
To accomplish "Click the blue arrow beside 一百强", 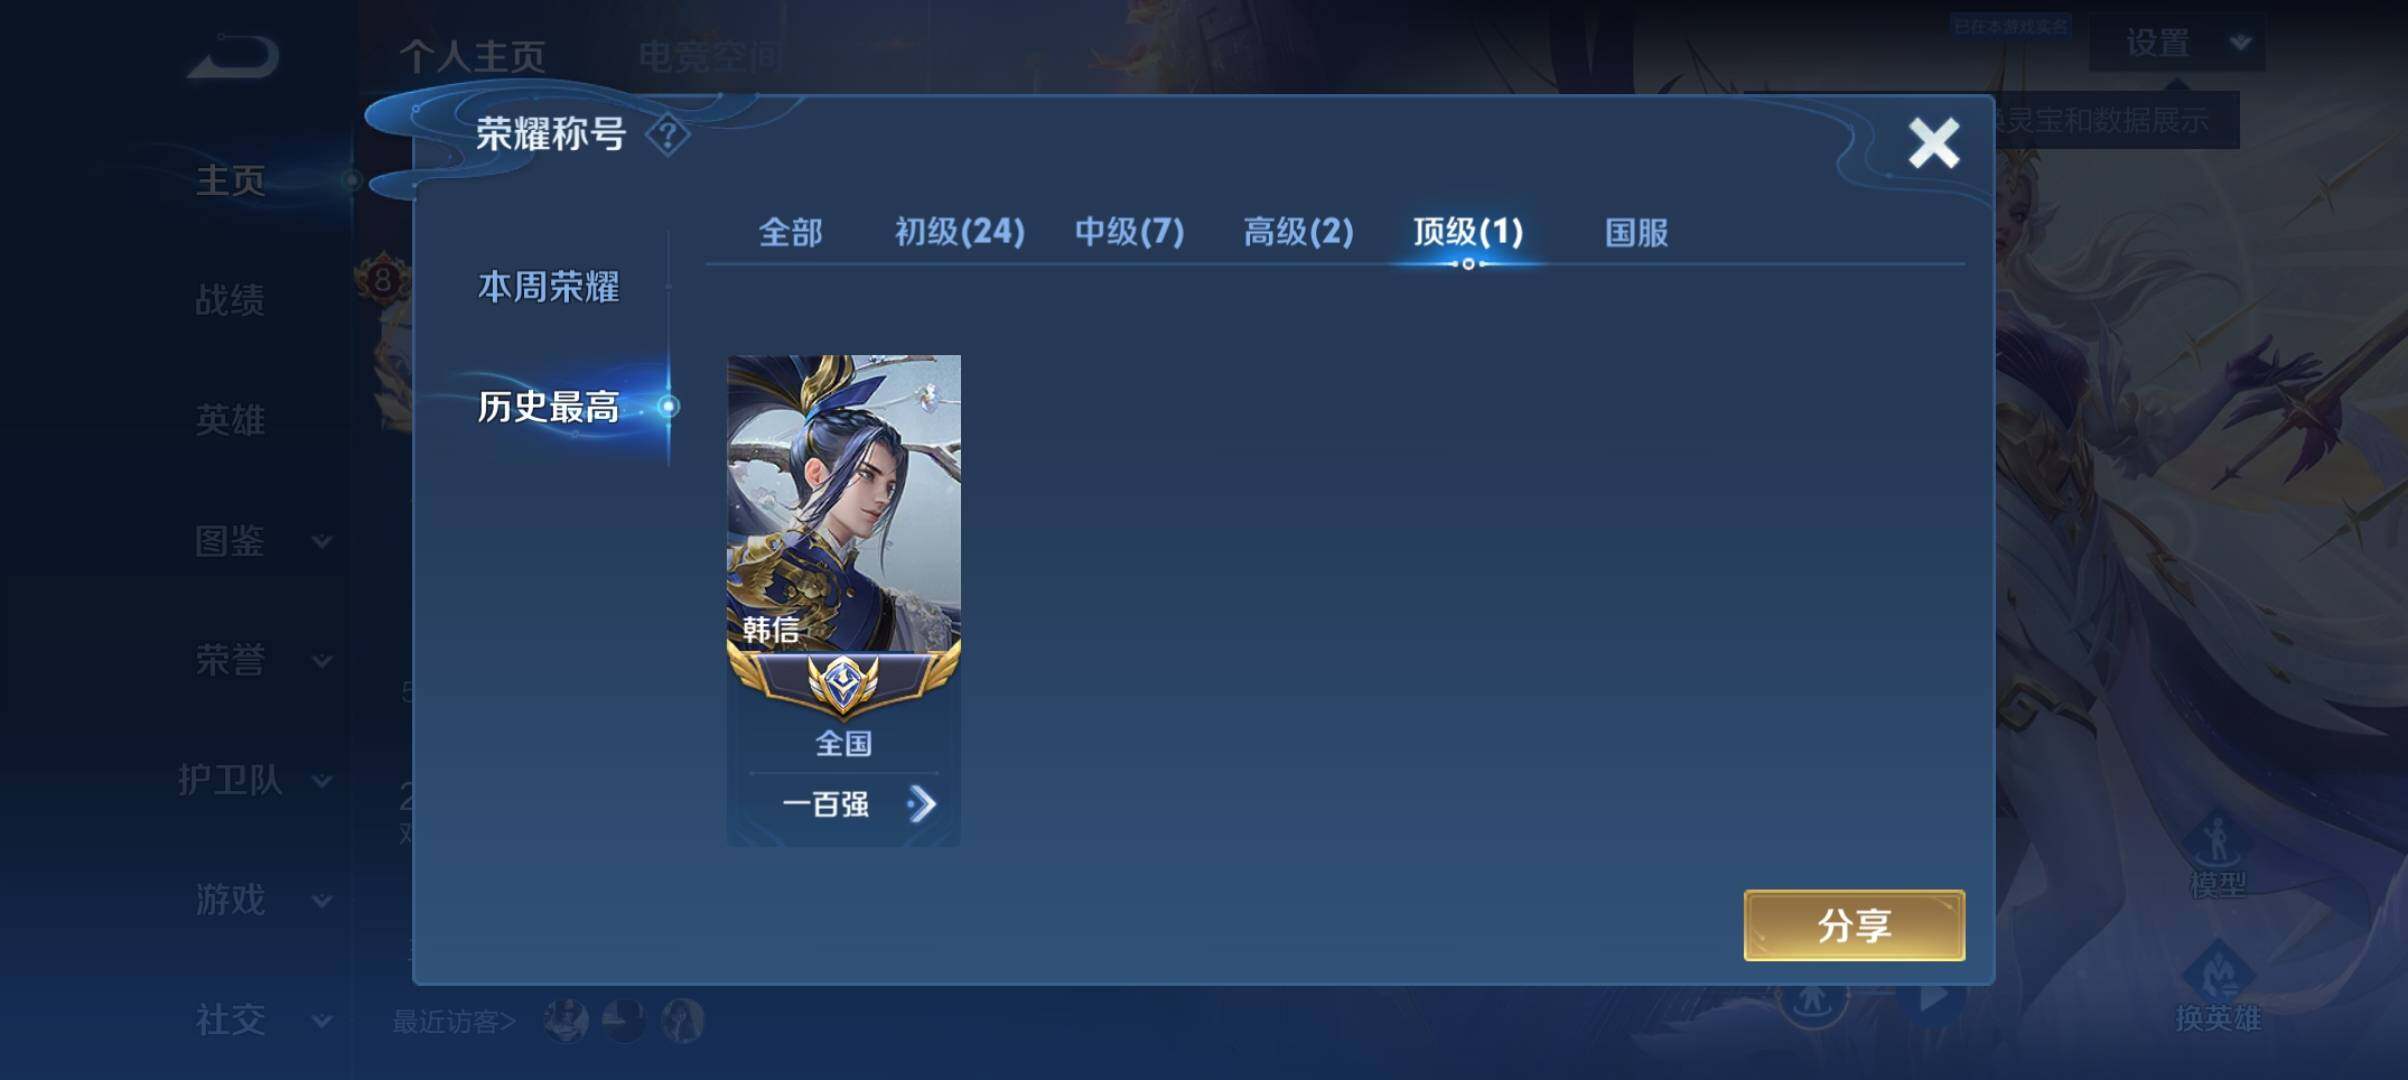I will [921, 803].
